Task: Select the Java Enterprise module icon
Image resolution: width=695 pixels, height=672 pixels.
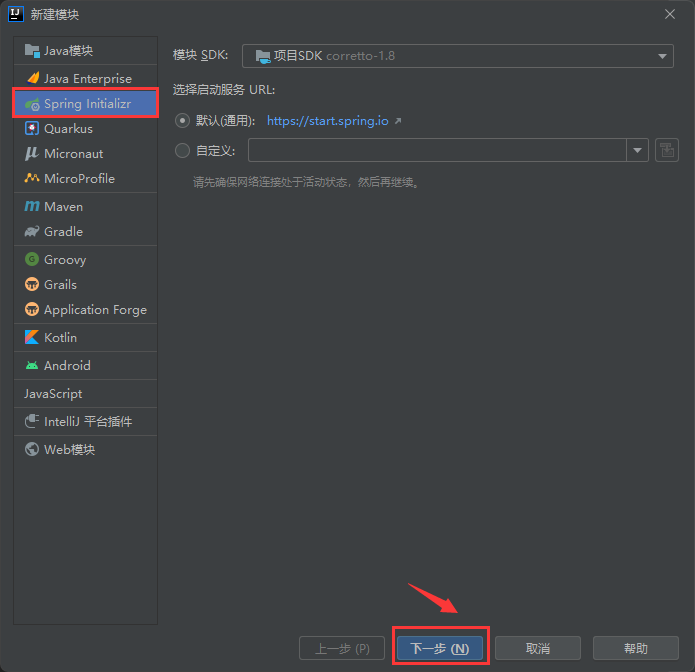Action: [32, 78]
